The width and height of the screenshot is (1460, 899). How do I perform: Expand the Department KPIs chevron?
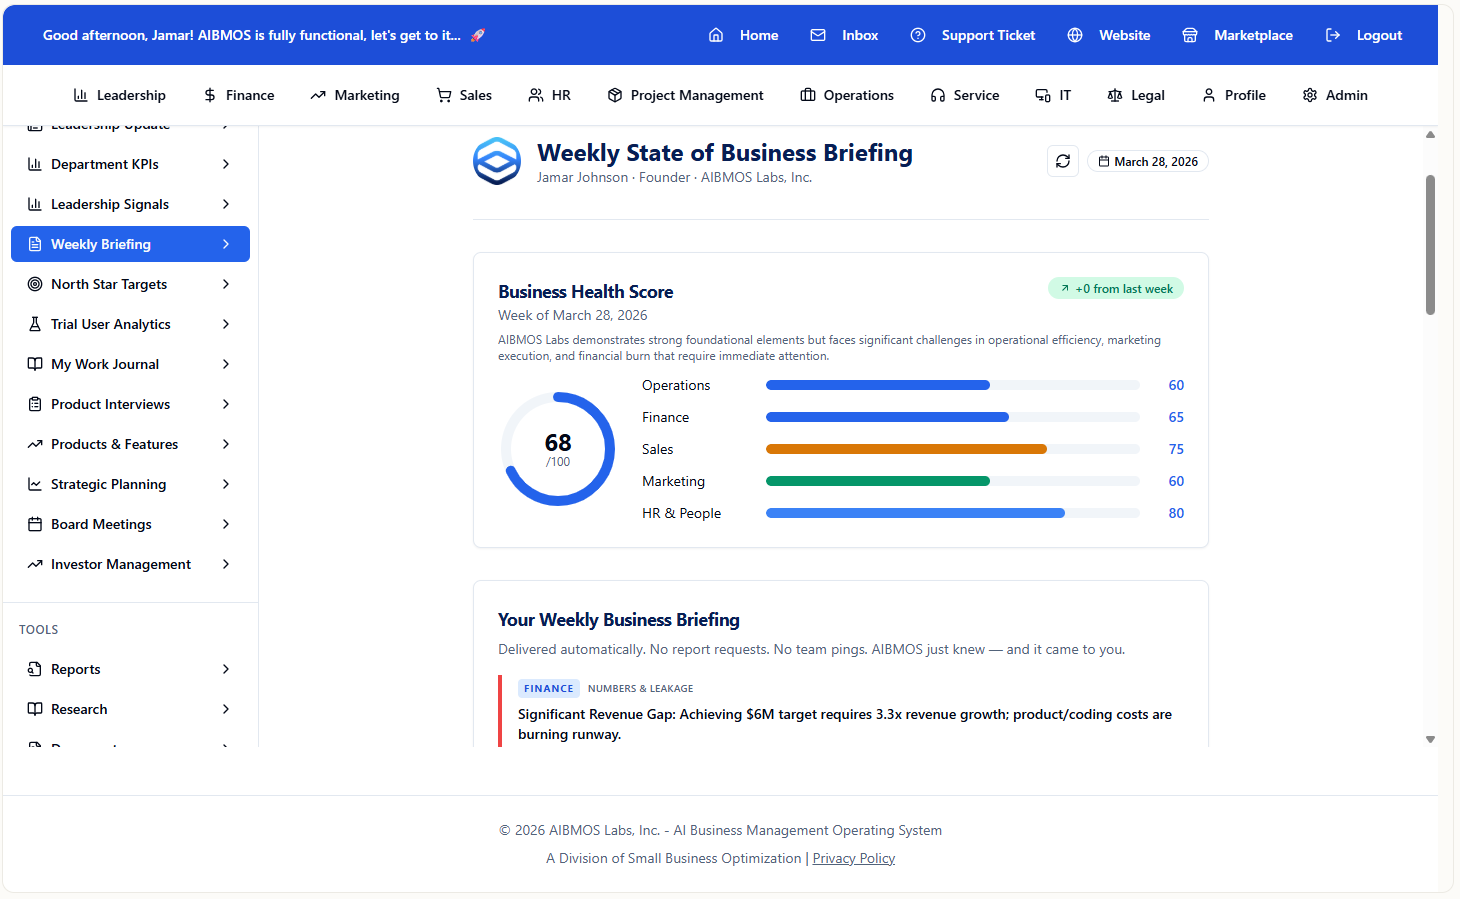click(x=226, y=164)
